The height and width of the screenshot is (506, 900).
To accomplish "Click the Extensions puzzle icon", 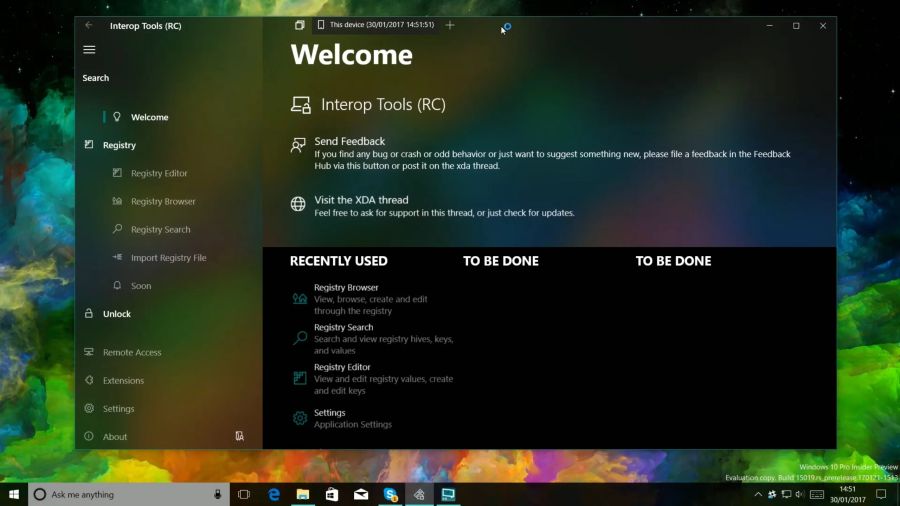I will (x=89, y=380).
